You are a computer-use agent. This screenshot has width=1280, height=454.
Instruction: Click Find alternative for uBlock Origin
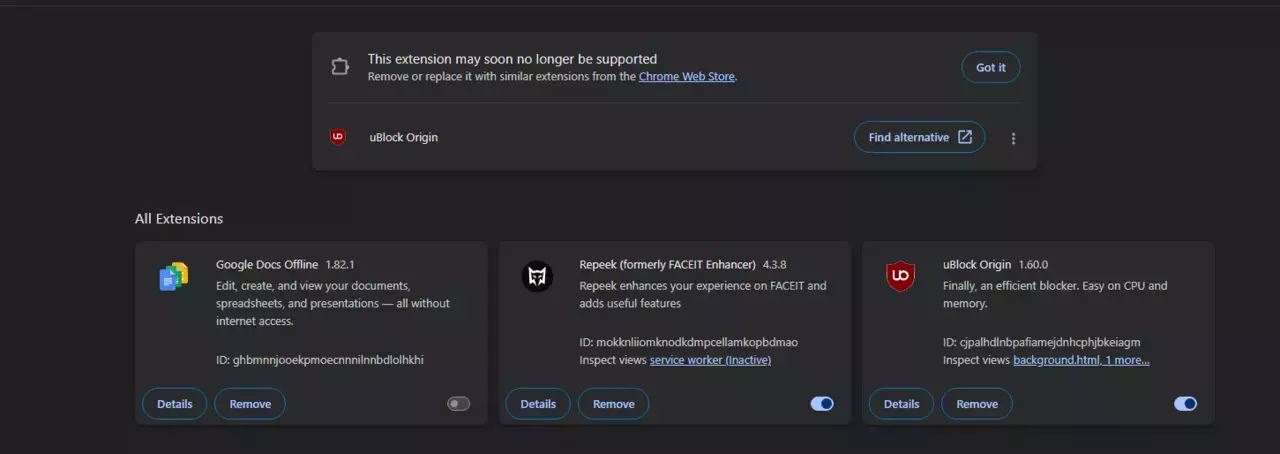point(919,137)
